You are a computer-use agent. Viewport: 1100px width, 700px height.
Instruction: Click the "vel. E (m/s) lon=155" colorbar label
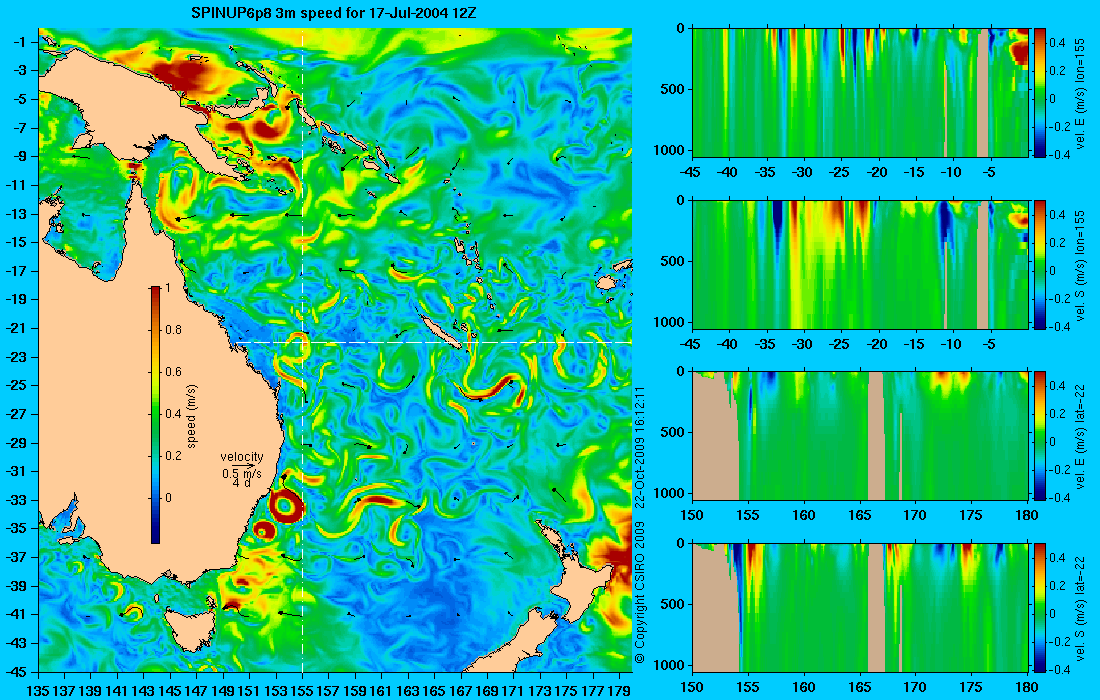[1081, 93]
